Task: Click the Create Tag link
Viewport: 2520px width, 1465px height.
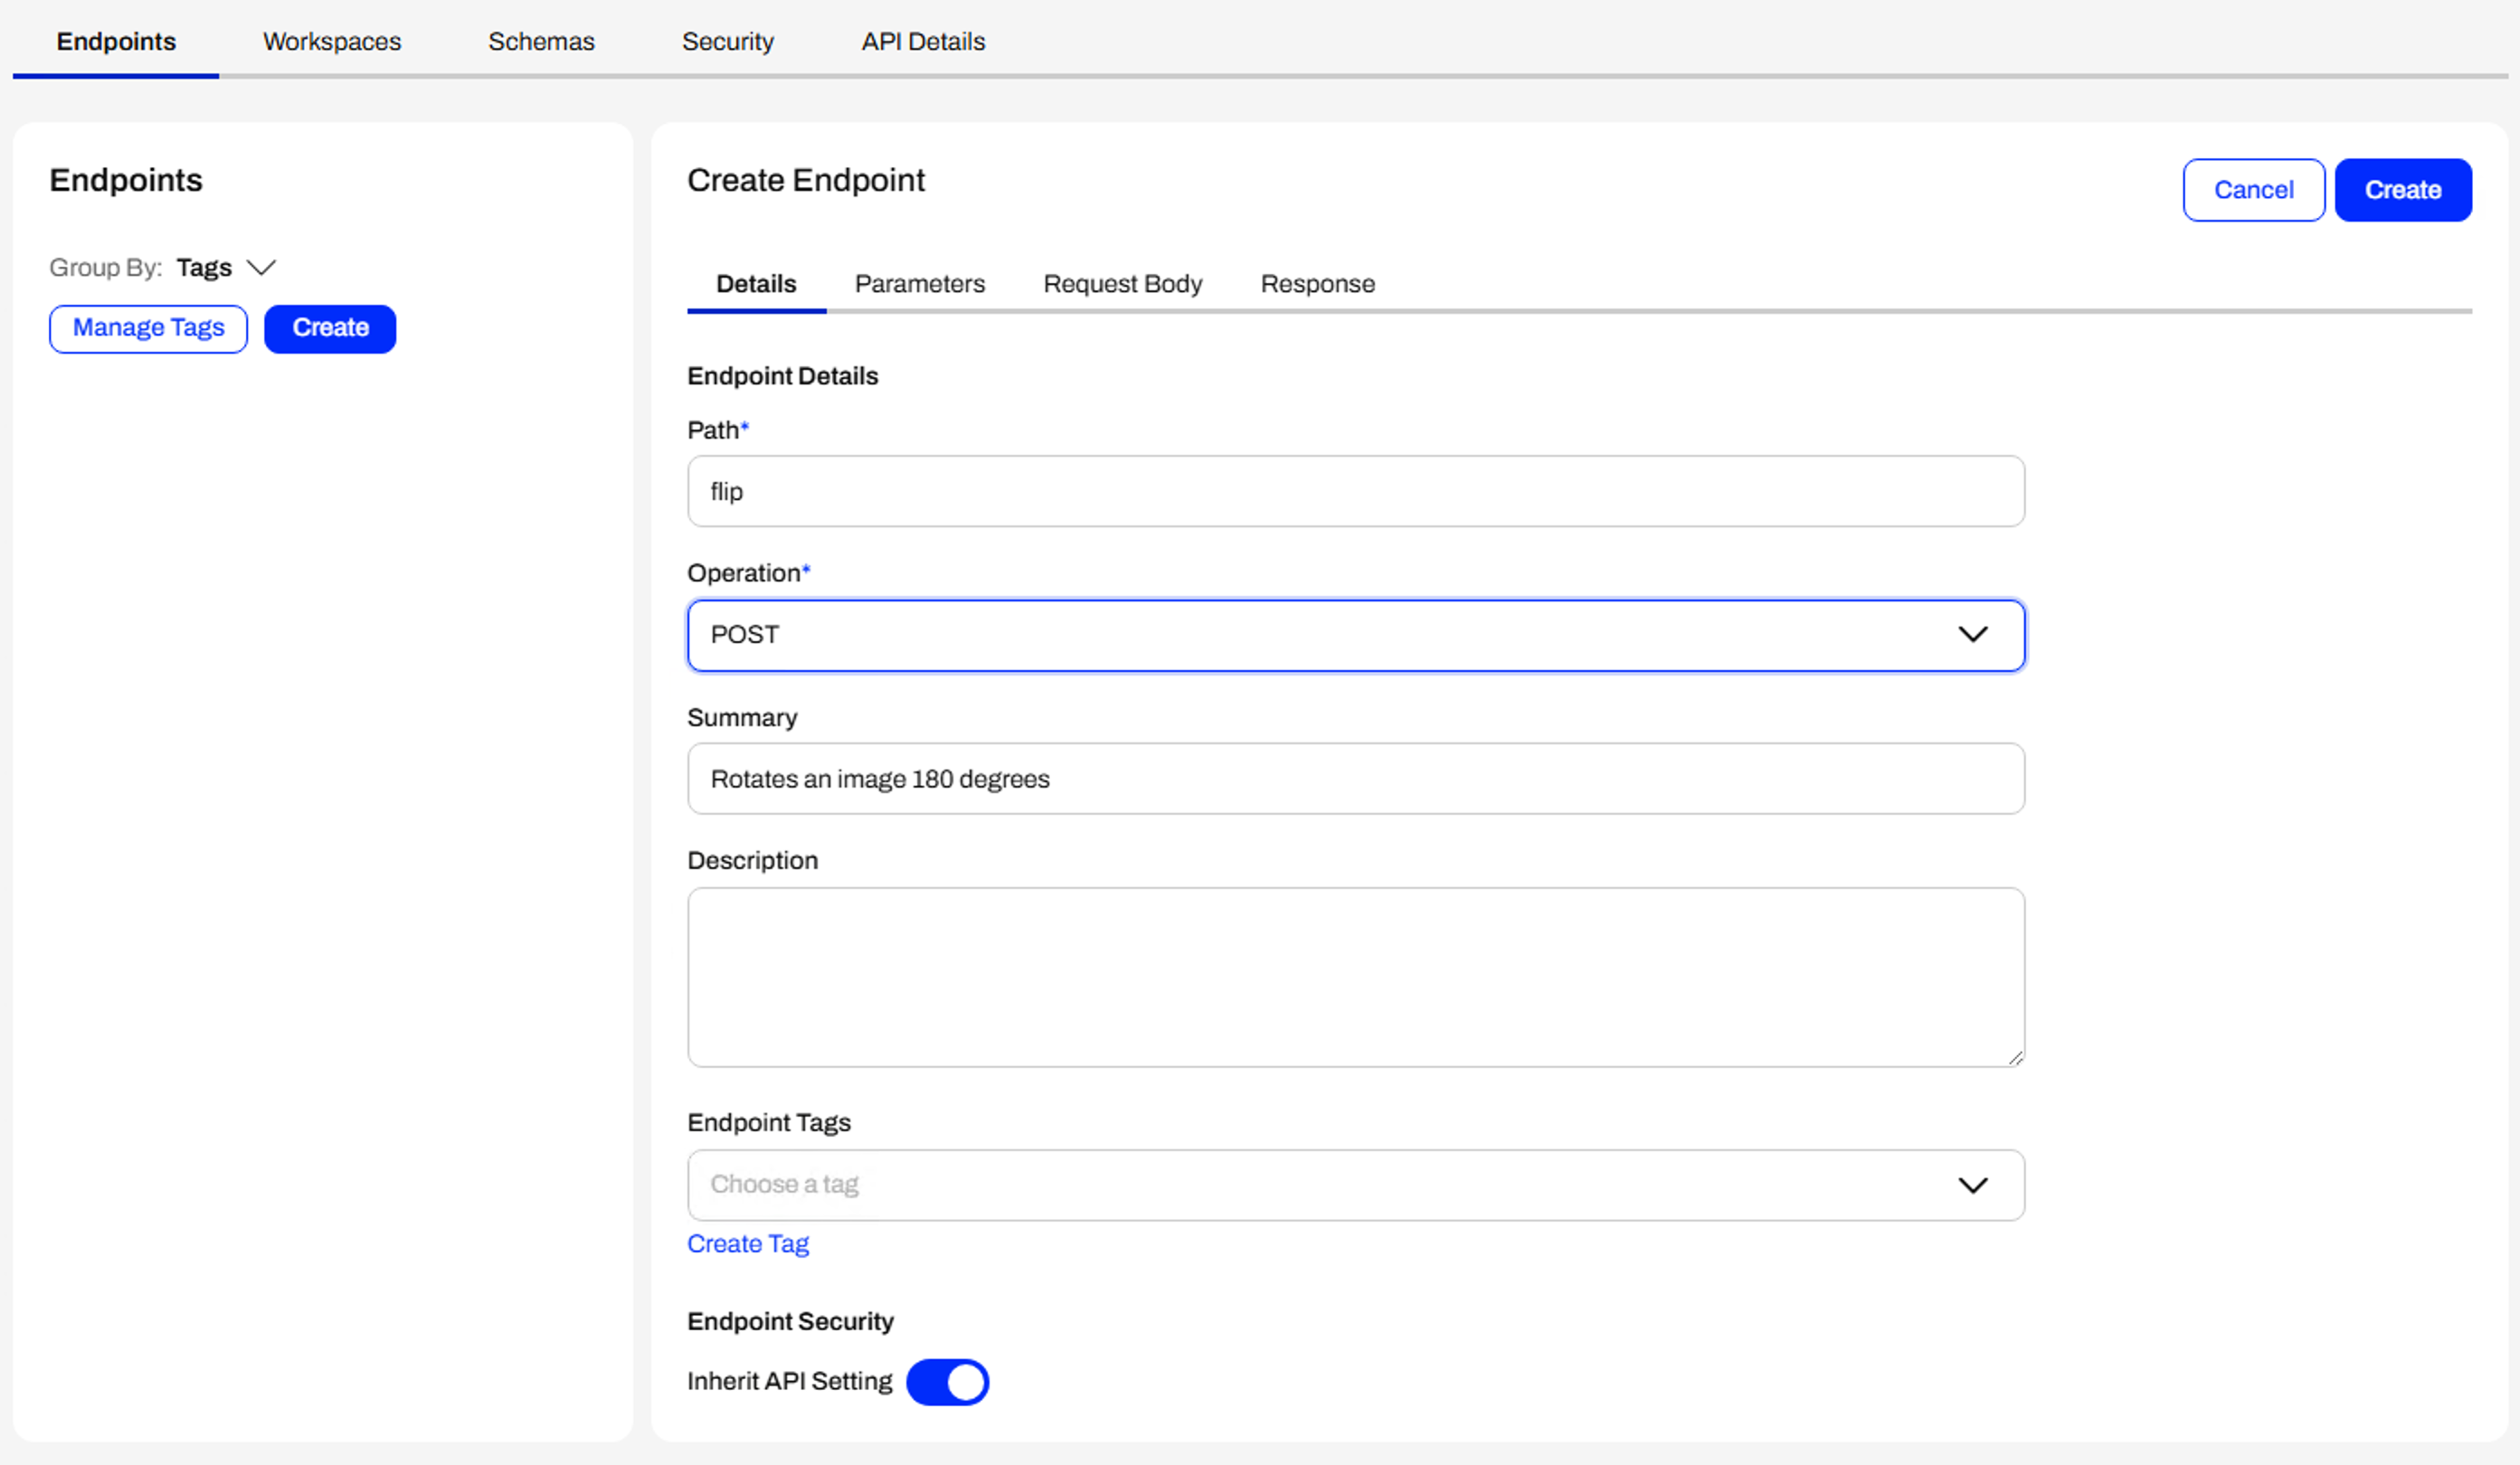Action: [x=747, y=1244]
